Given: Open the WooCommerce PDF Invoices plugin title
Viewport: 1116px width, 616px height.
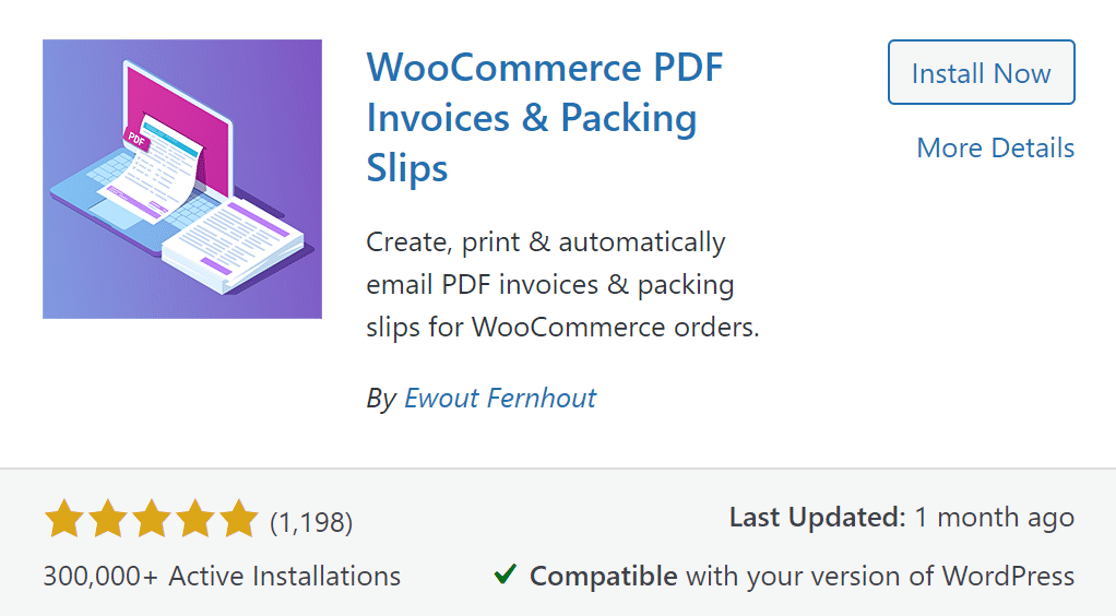Looking at the screenshot, I should pos(546,115).
